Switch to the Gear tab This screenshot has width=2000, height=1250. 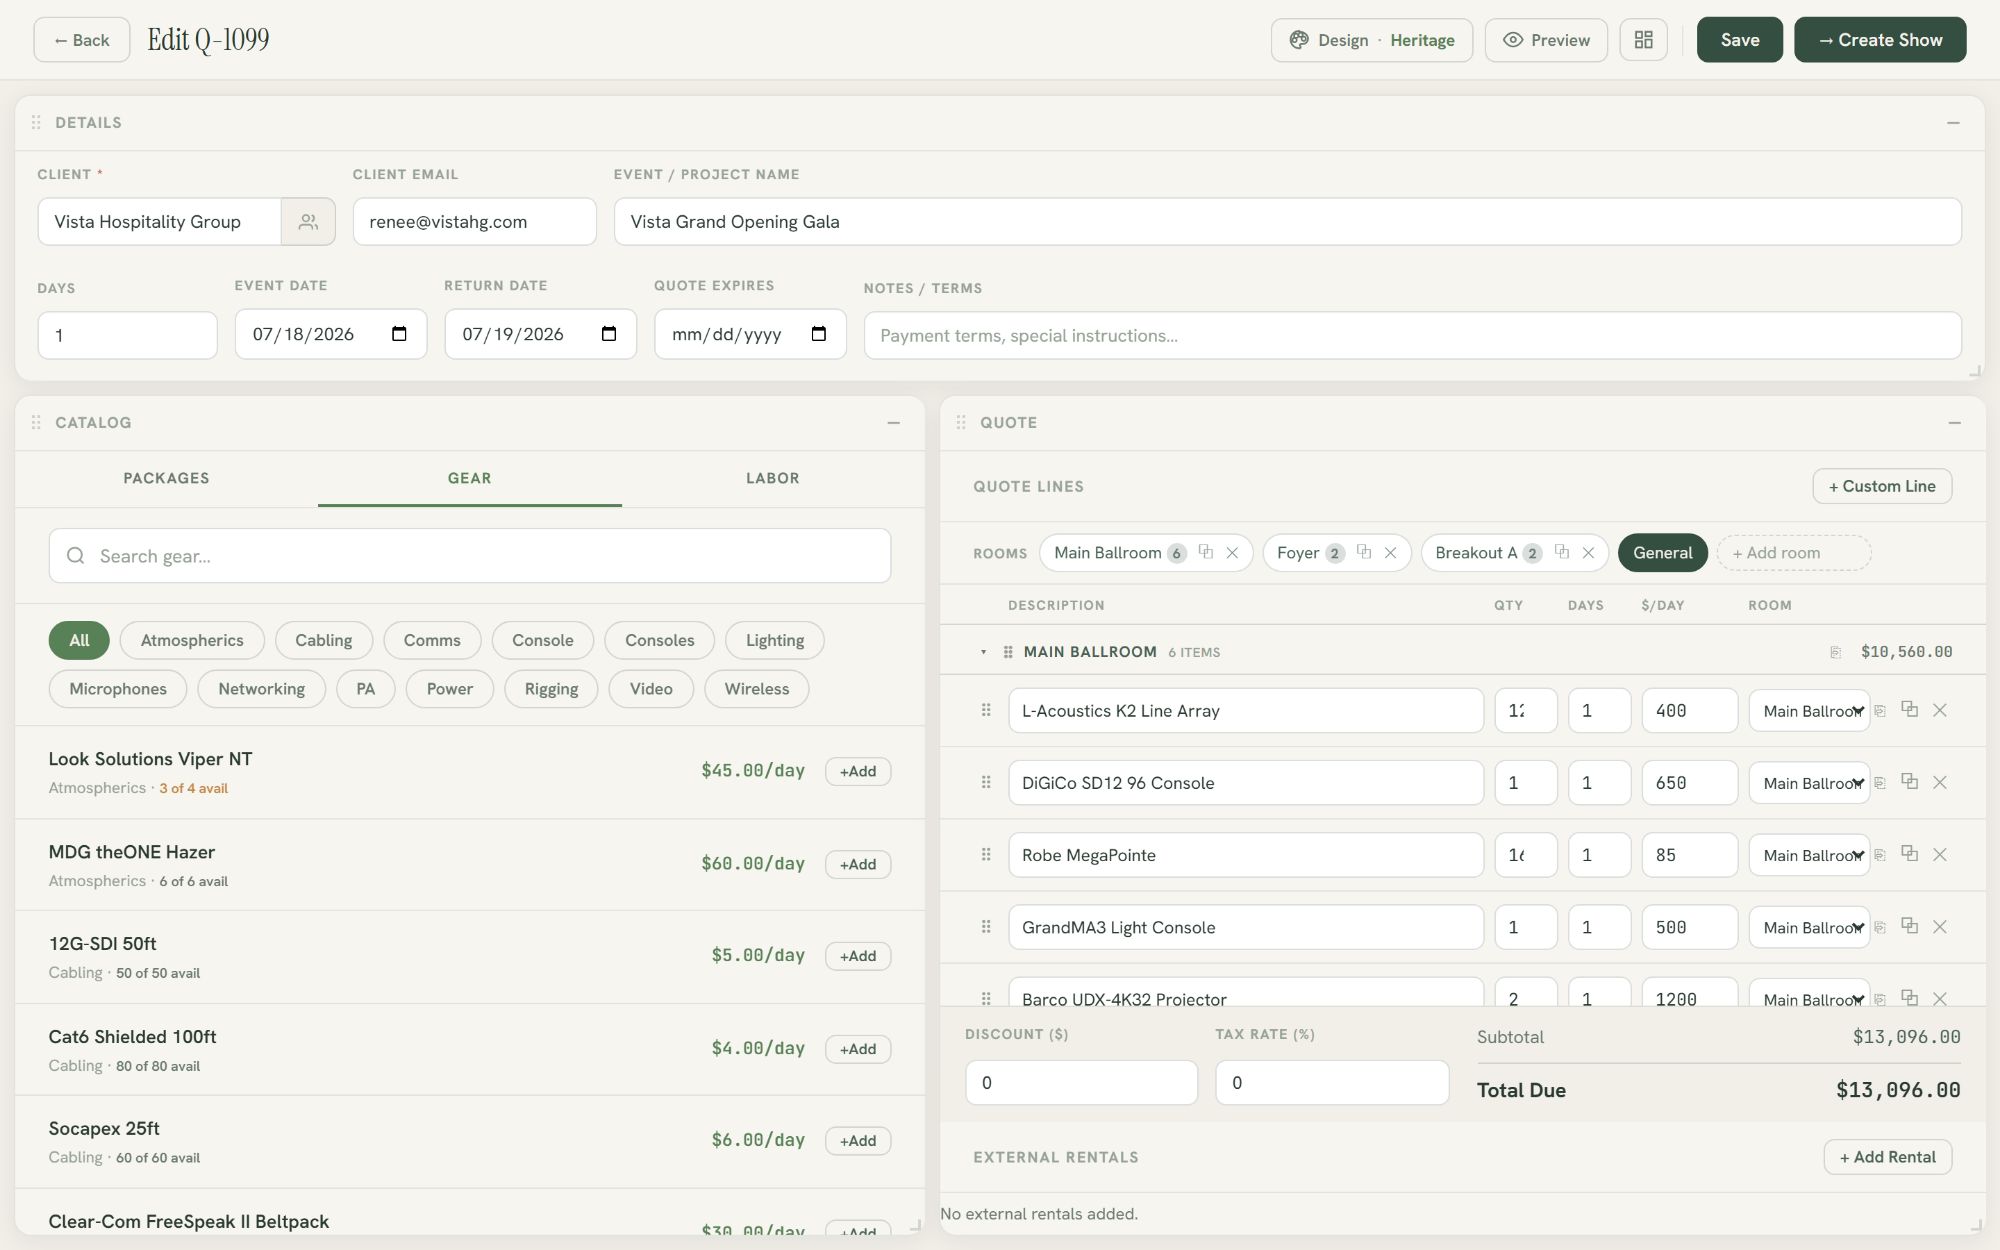click(x=469, y=478)
